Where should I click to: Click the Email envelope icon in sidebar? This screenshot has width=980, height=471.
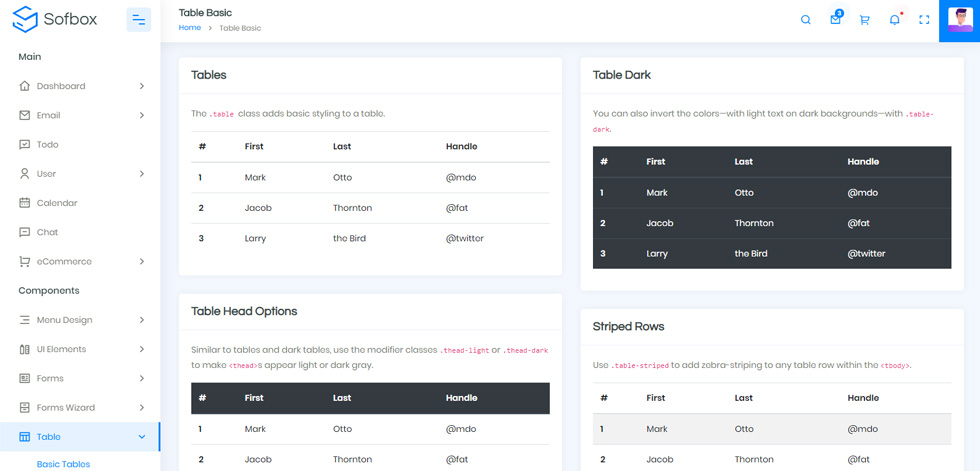click(24, 115)
